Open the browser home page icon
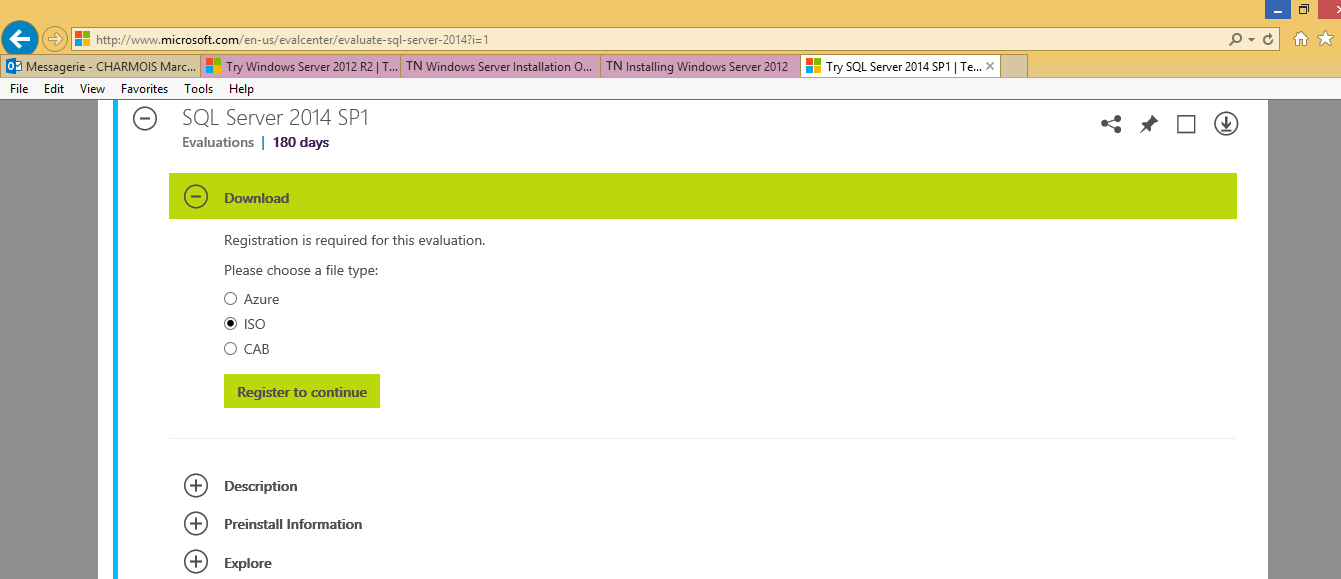1341x579 pixels. click(x=1301, y=39)
